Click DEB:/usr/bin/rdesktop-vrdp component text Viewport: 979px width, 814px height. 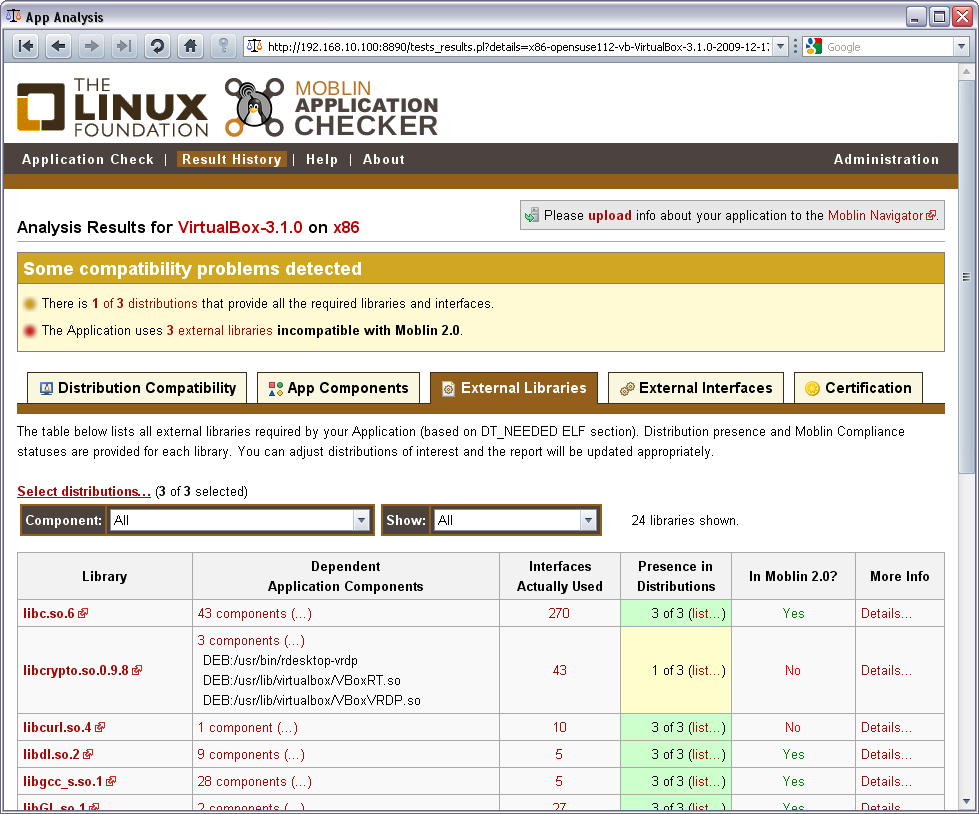(x=280, y=660)
